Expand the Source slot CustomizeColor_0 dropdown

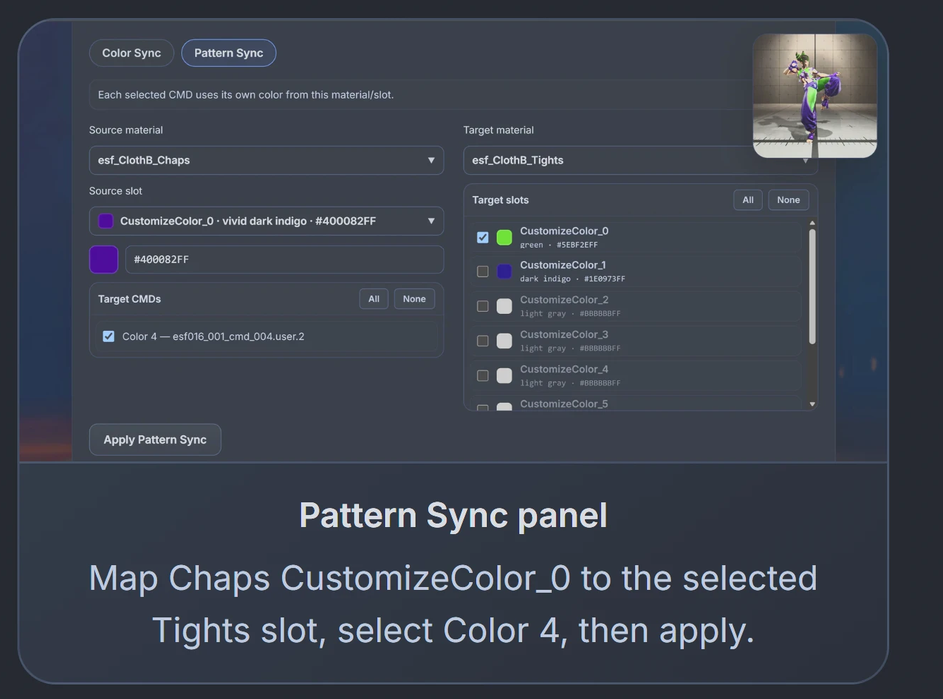(266, 221)
